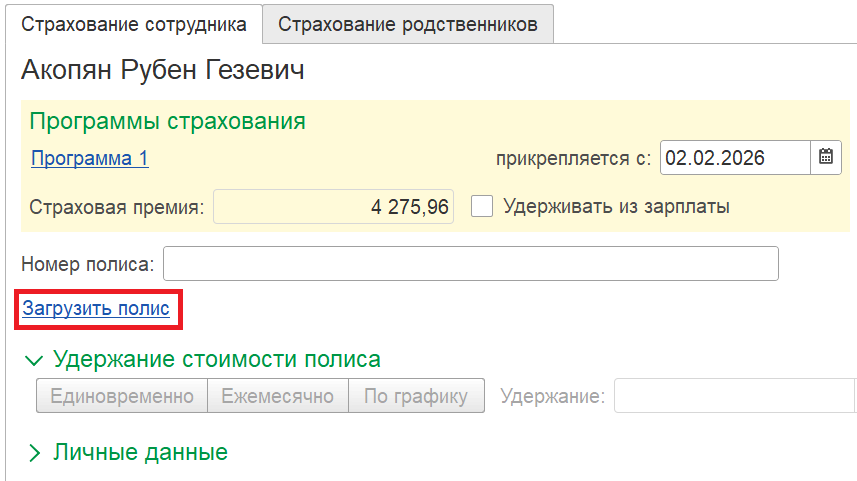
Task: Pick the По графику withholding option
Action: point(416,396)
